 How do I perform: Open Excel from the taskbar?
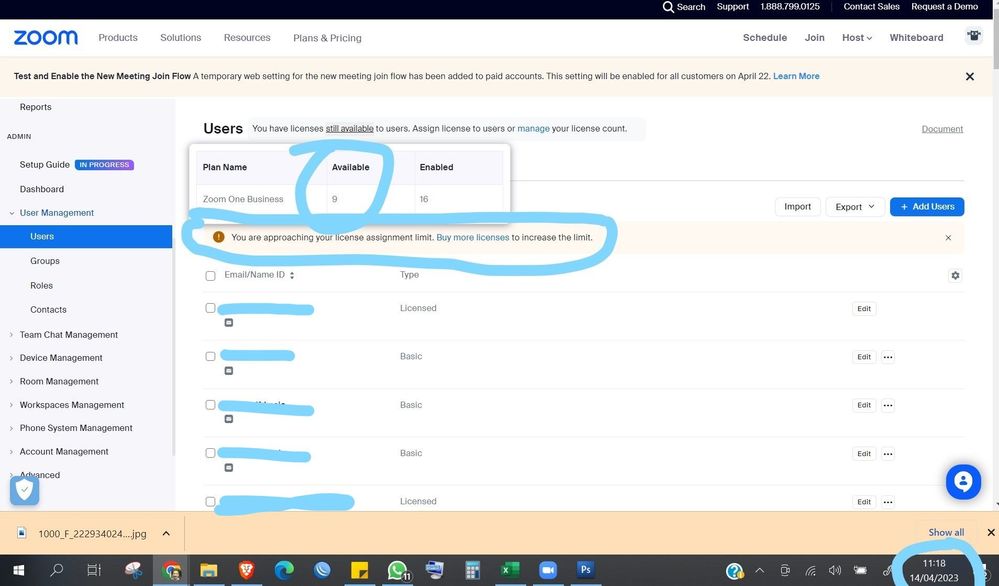(510, 569)
